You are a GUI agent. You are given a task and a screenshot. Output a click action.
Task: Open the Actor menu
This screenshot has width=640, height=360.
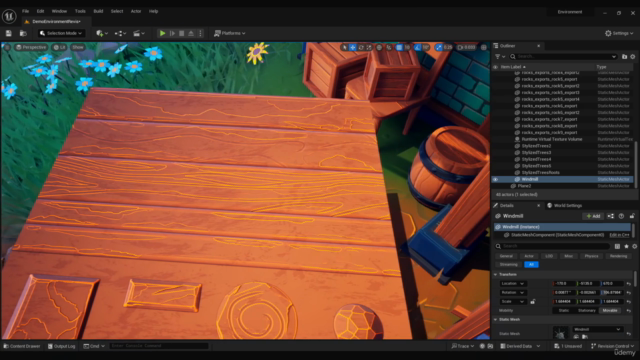click(x=136, y=11)
